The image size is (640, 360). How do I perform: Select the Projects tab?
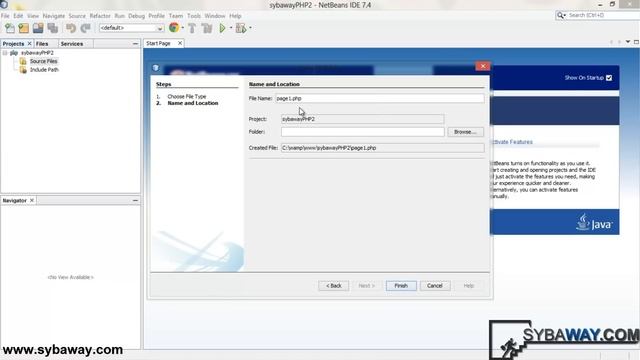pyautogui.click(x=13, y=44)
